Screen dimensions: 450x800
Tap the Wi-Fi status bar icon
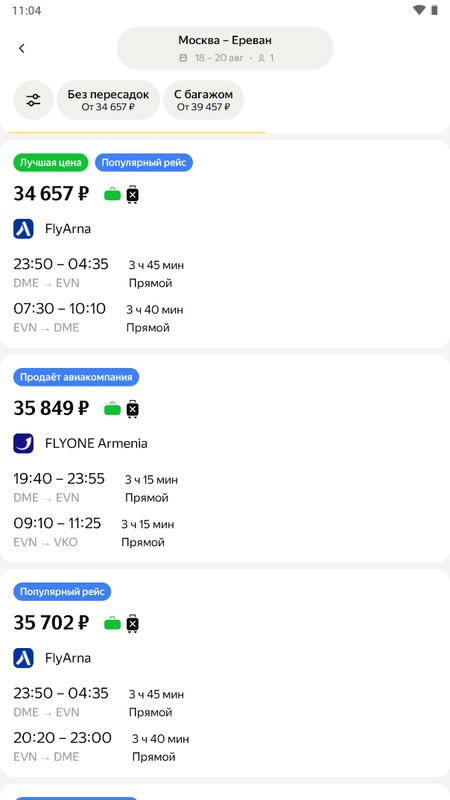tap(419, 10)
